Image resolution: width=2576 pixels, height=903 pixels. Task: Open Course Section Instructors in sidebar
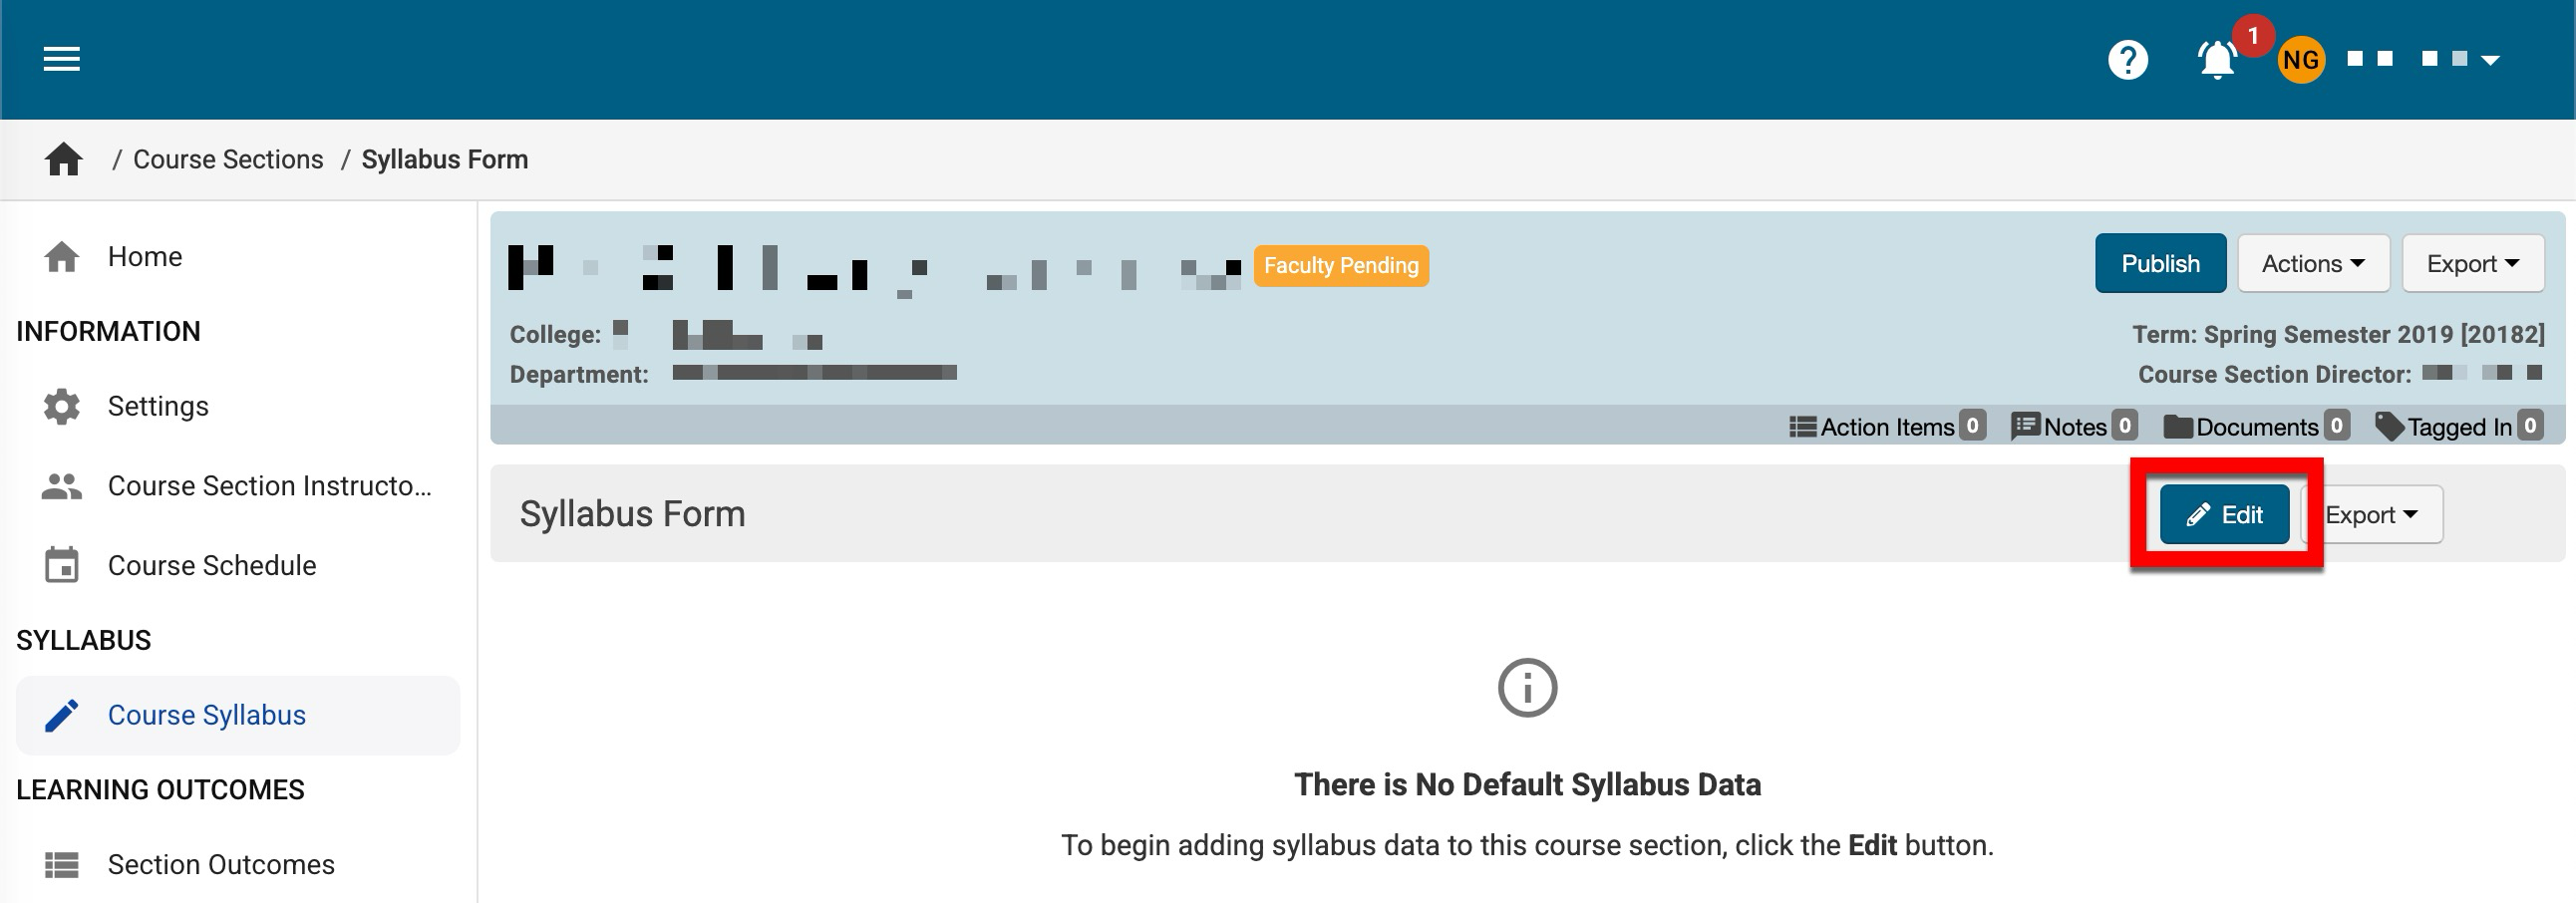coord(269,486)
